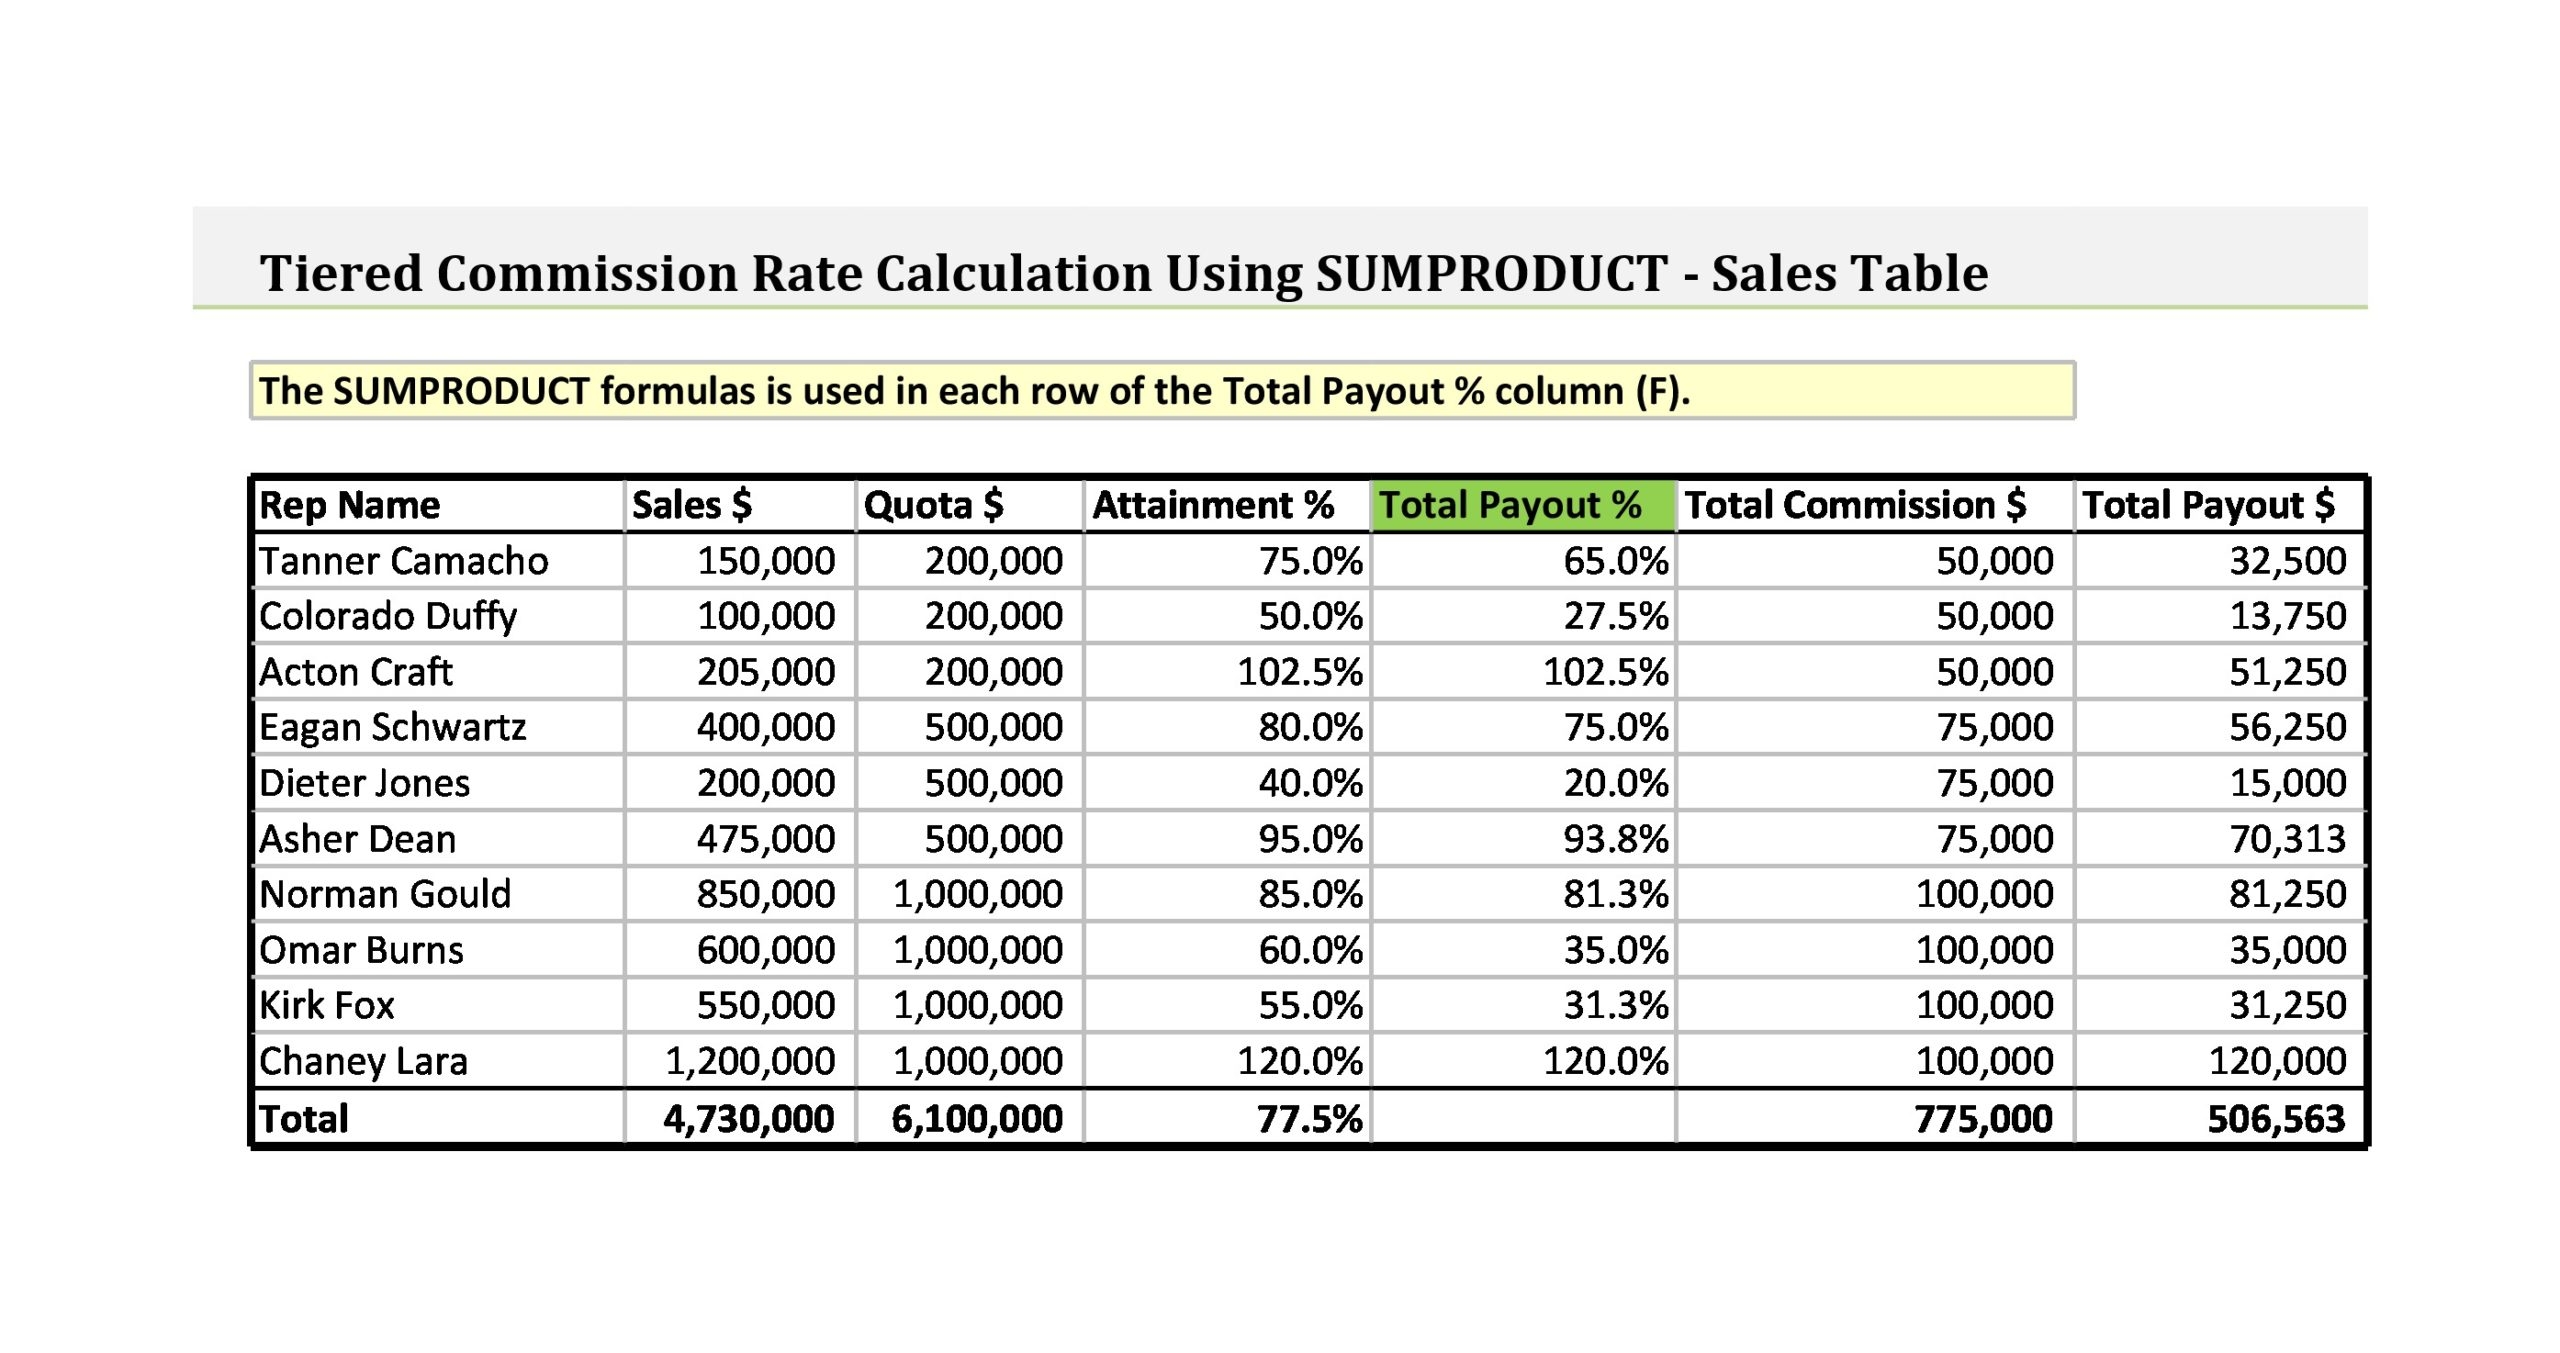Click the Sales $ column header
This screenshot has height=1353, width=2560.
740,505
